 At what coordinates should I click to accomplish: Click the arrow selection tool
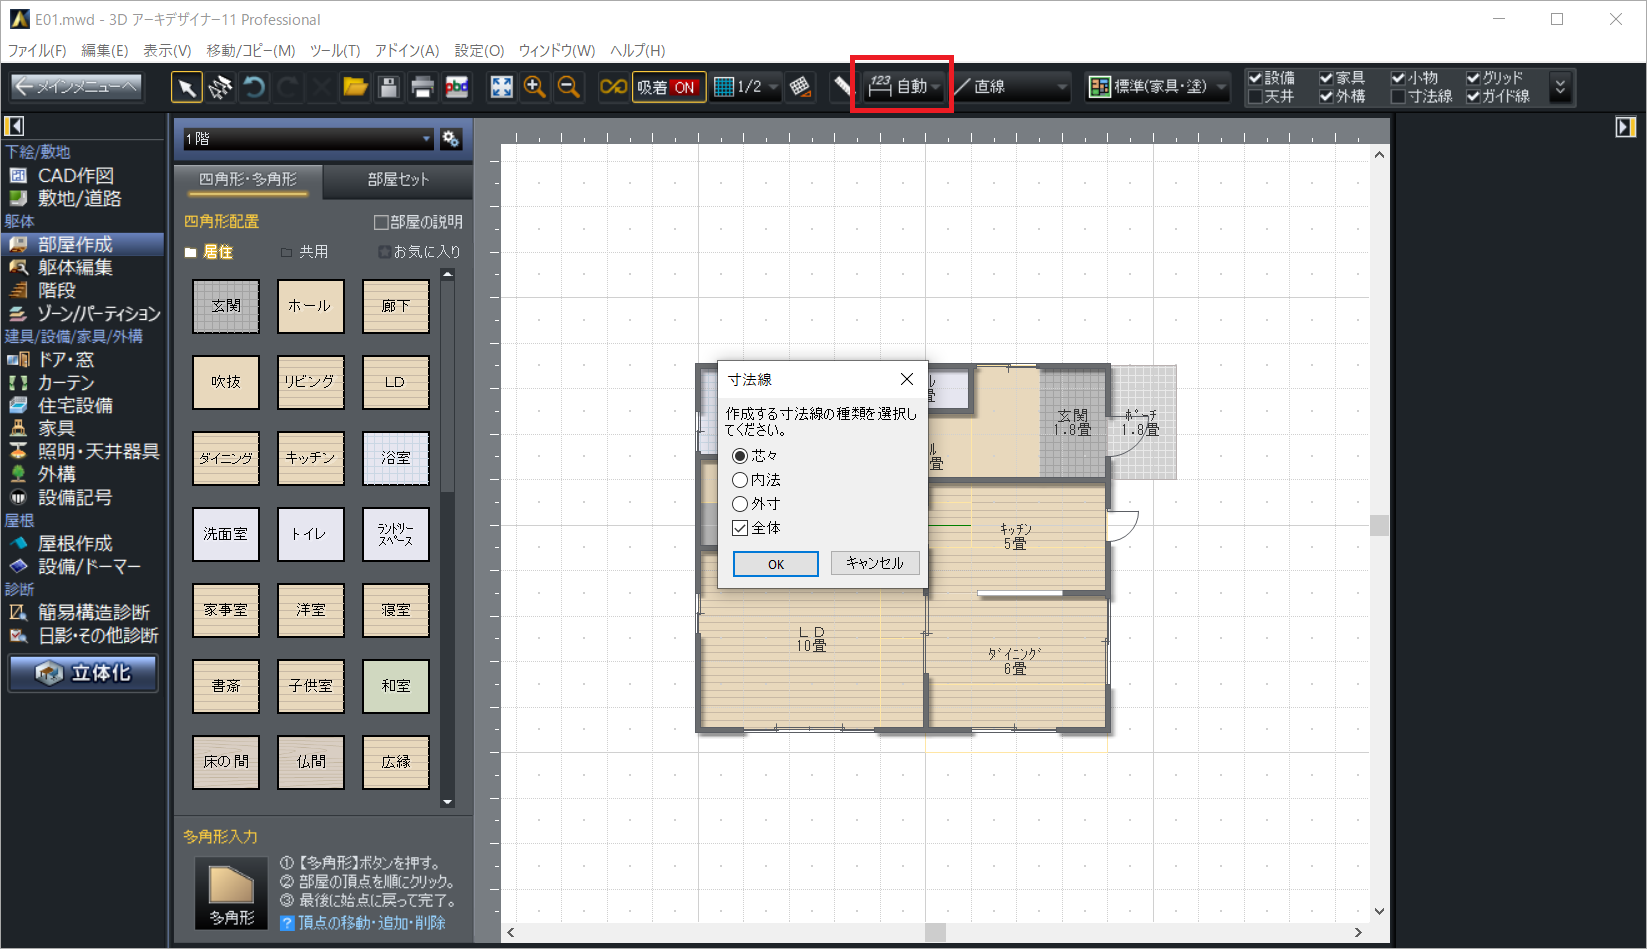point(186,88)
